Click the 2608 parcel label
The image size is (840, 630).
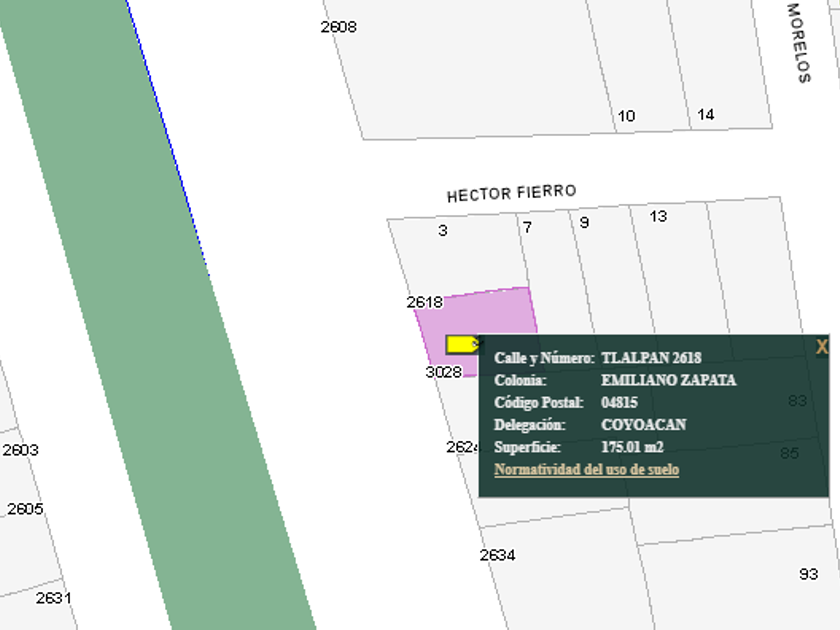tap(339, 27)
